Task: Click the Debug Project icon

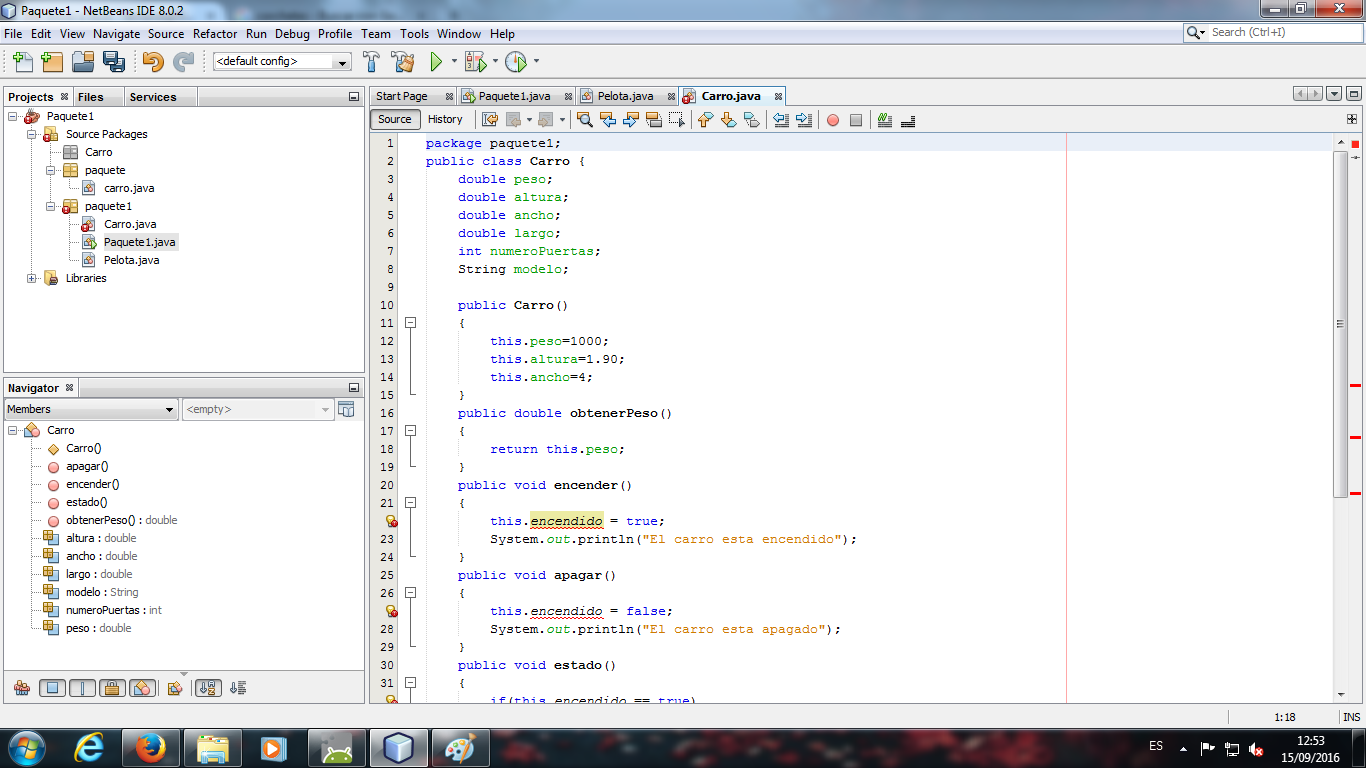Action: tap(478, 61)
